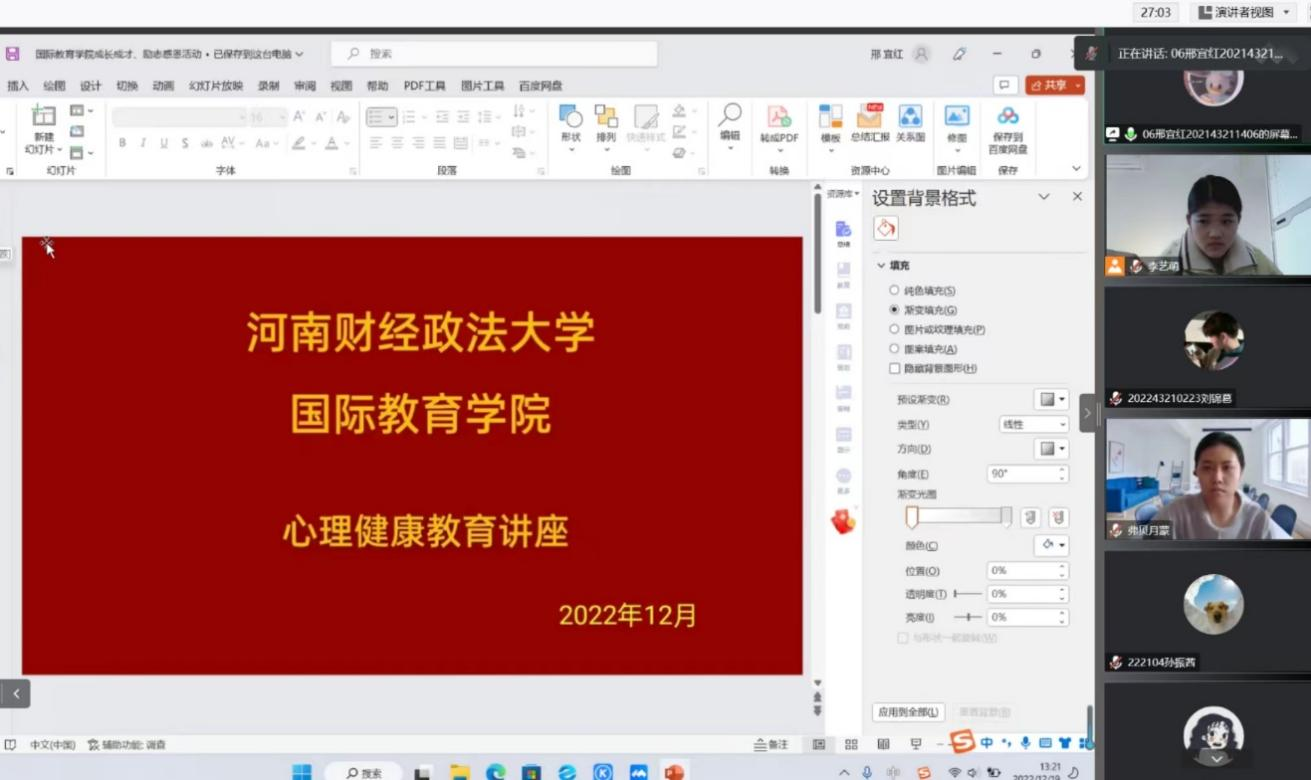Check the 隐藏背景图形 checkbox
Image resolution: width=1311 pixels, height=780 pixels.
[894, 368]
